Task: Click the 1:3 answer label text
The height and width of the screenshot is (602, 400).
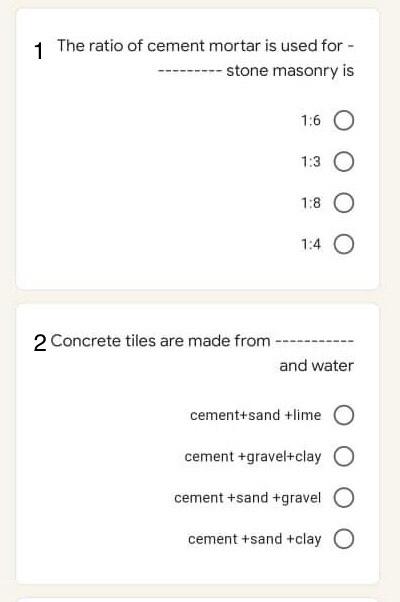Action: (x=311, y=162)
